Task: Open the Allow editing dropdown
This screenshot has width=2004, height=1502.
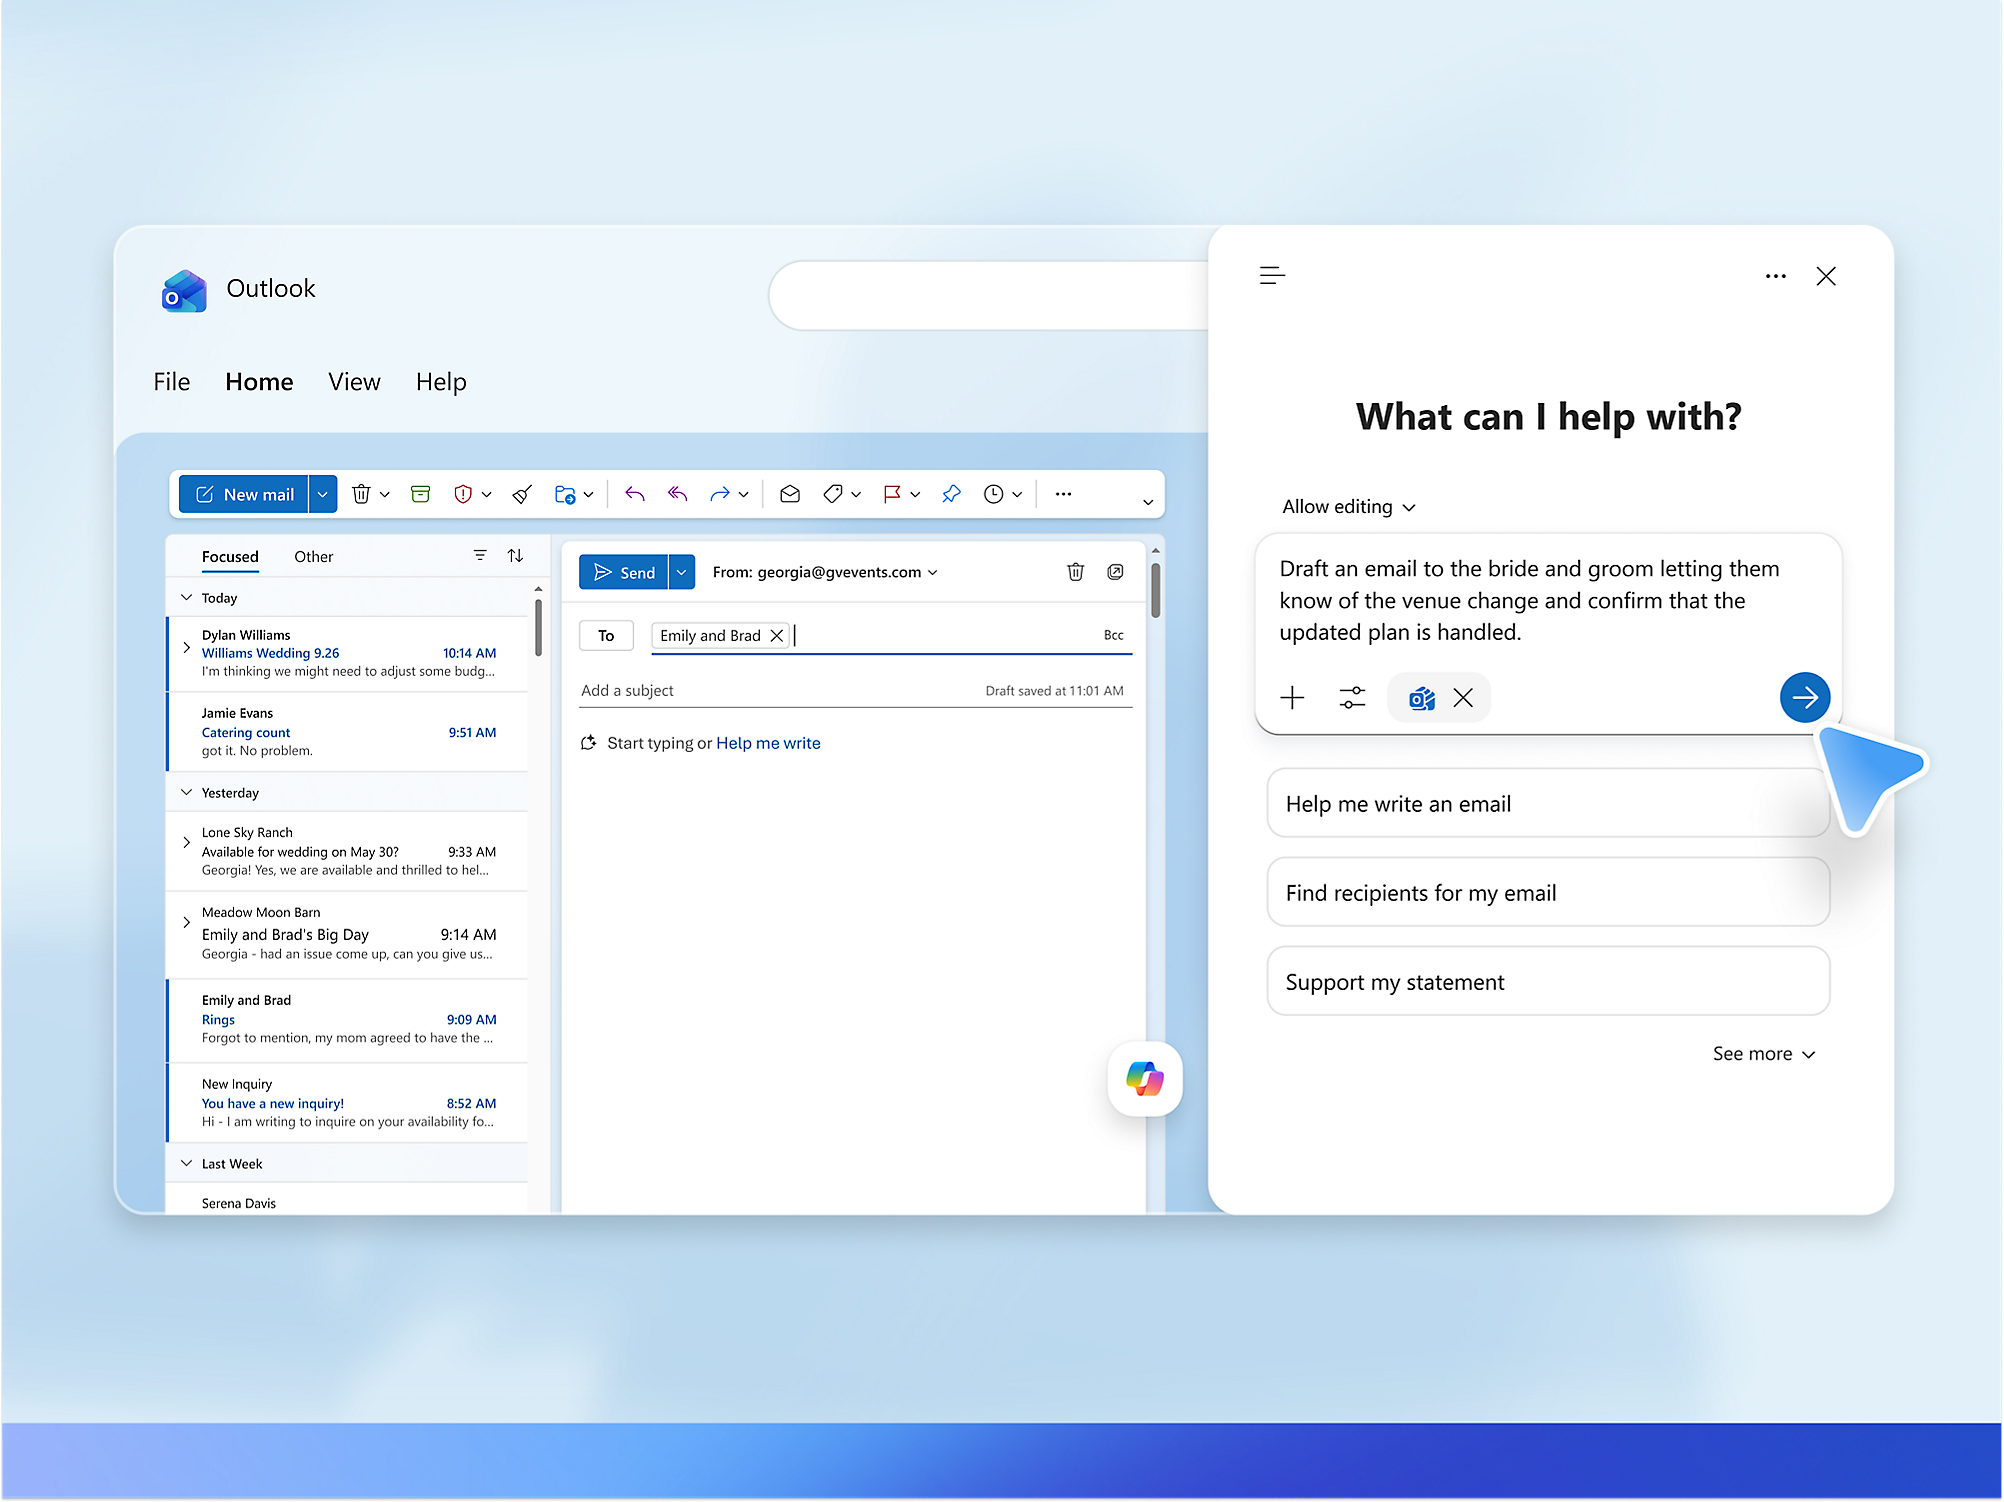Action: (x=1348, y=507)
